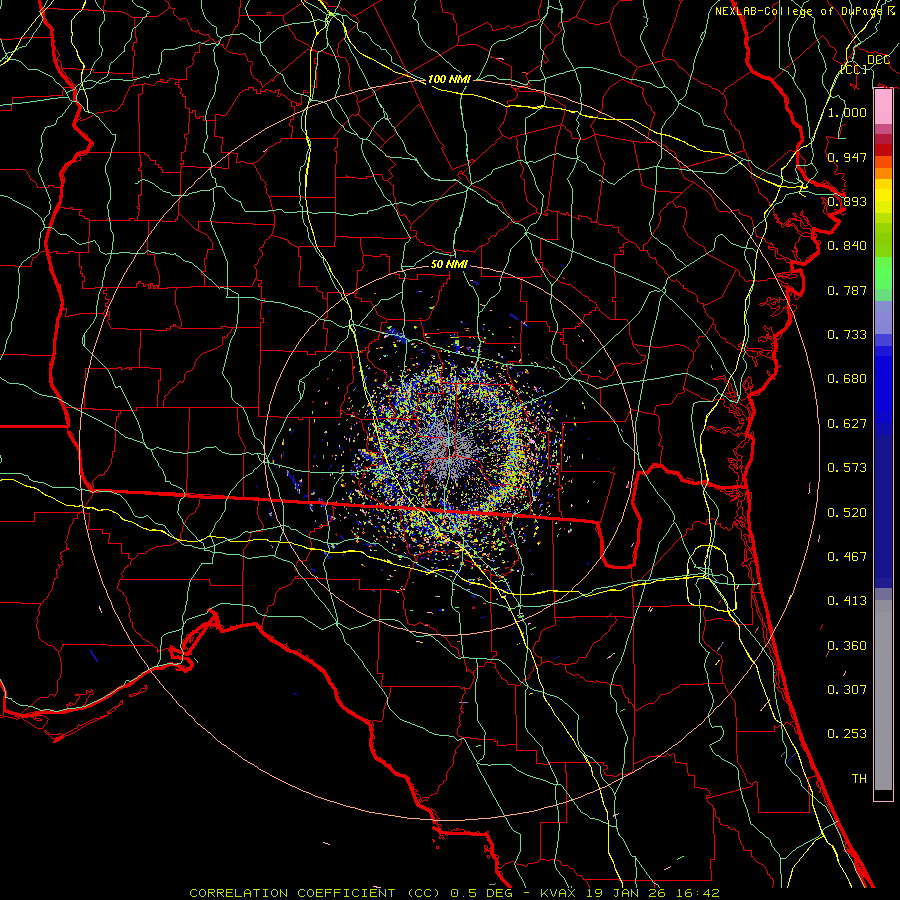Select the 0.840 scale label
This screenshot has height=900, width=900.
(847, 246)
